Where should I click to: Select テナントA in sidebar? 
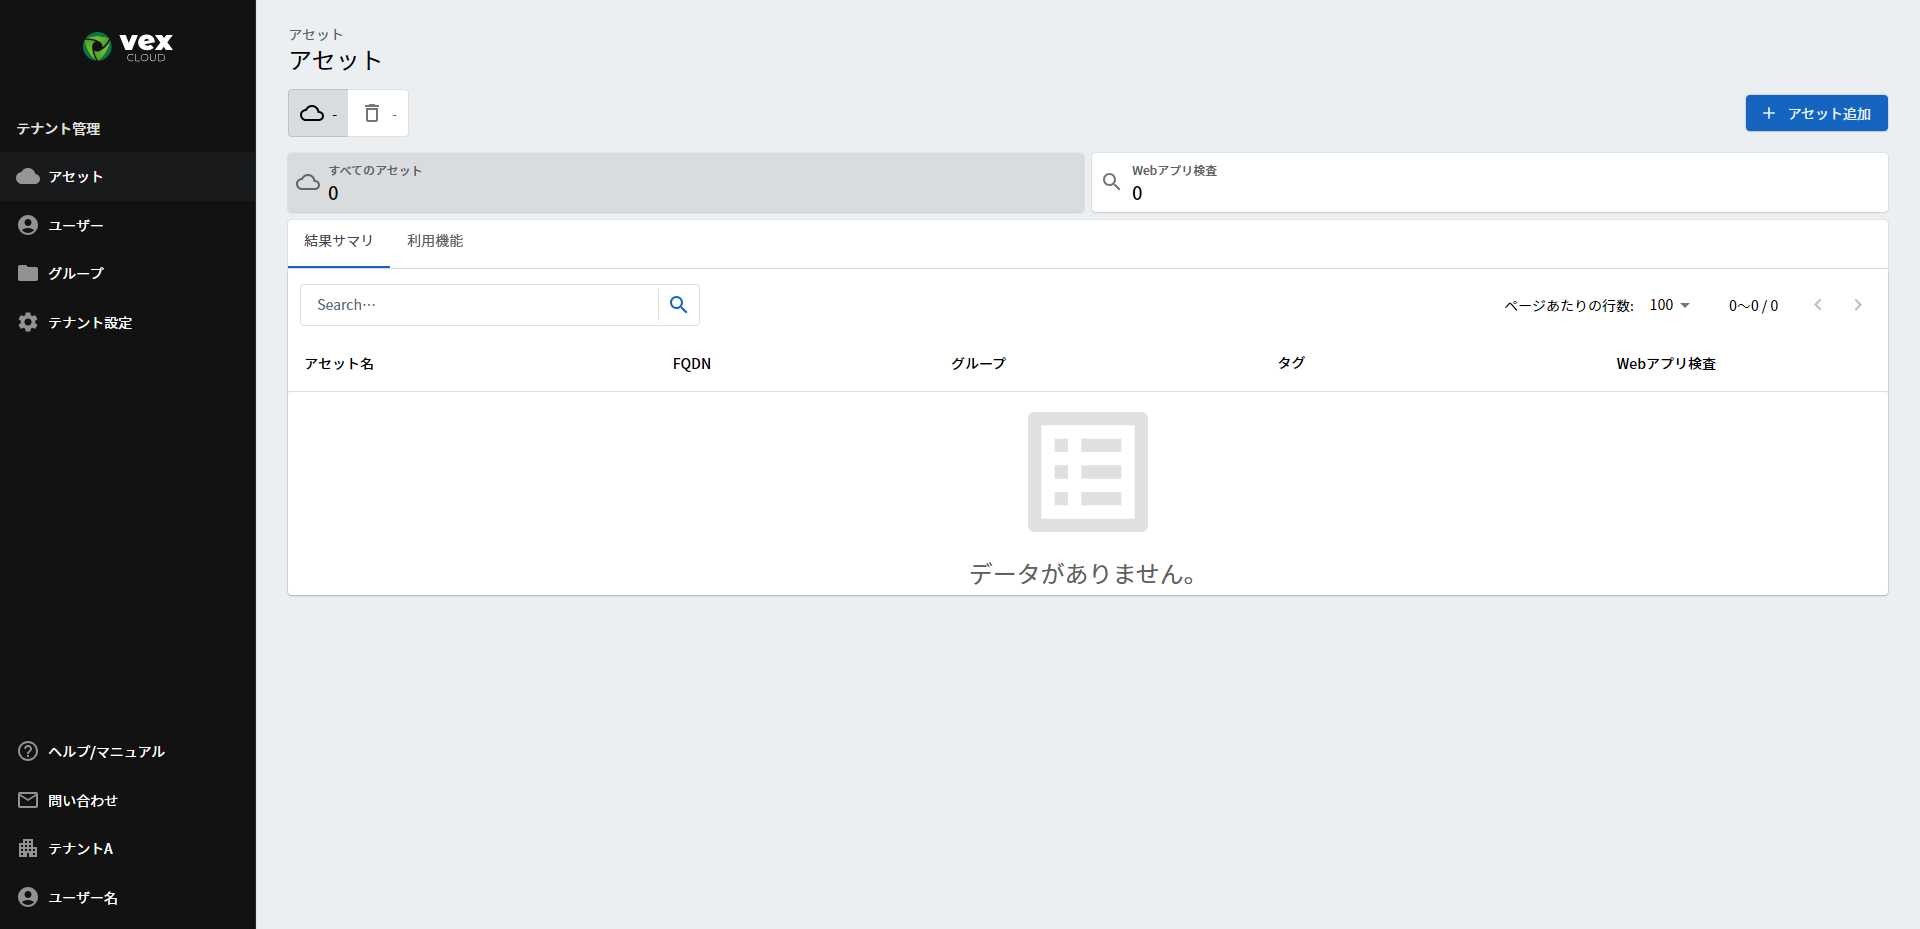point(128,849)
